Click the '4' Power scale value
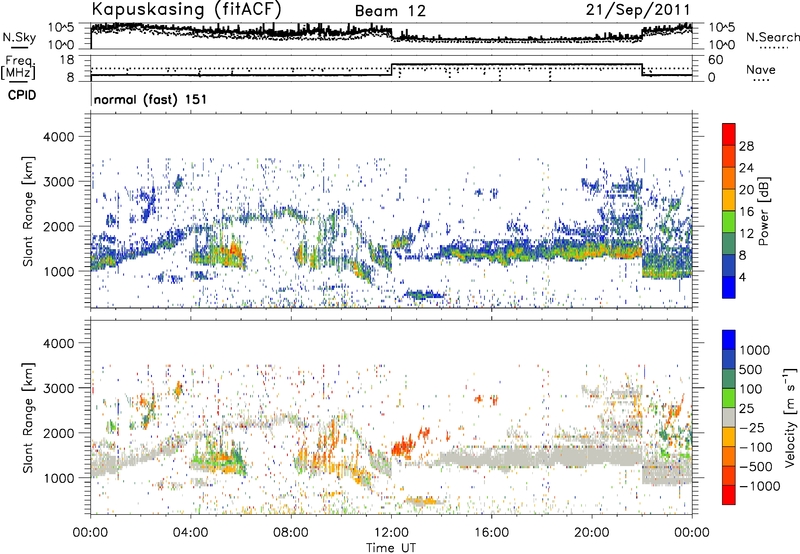This screenshot has width=800, height=554. click(x=742, y=278)
